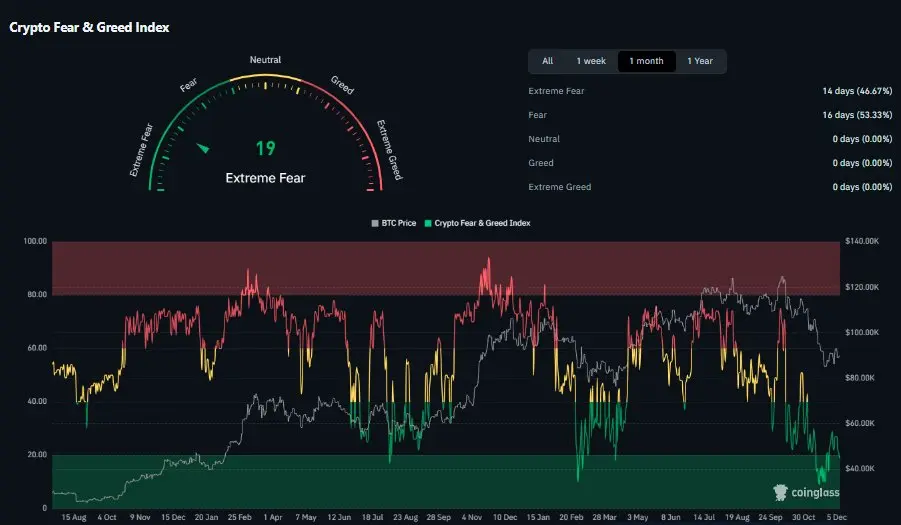This screenshot has height=525, width=901.
Task: Click the gauge value 19
Action: (x=265, y=149)
